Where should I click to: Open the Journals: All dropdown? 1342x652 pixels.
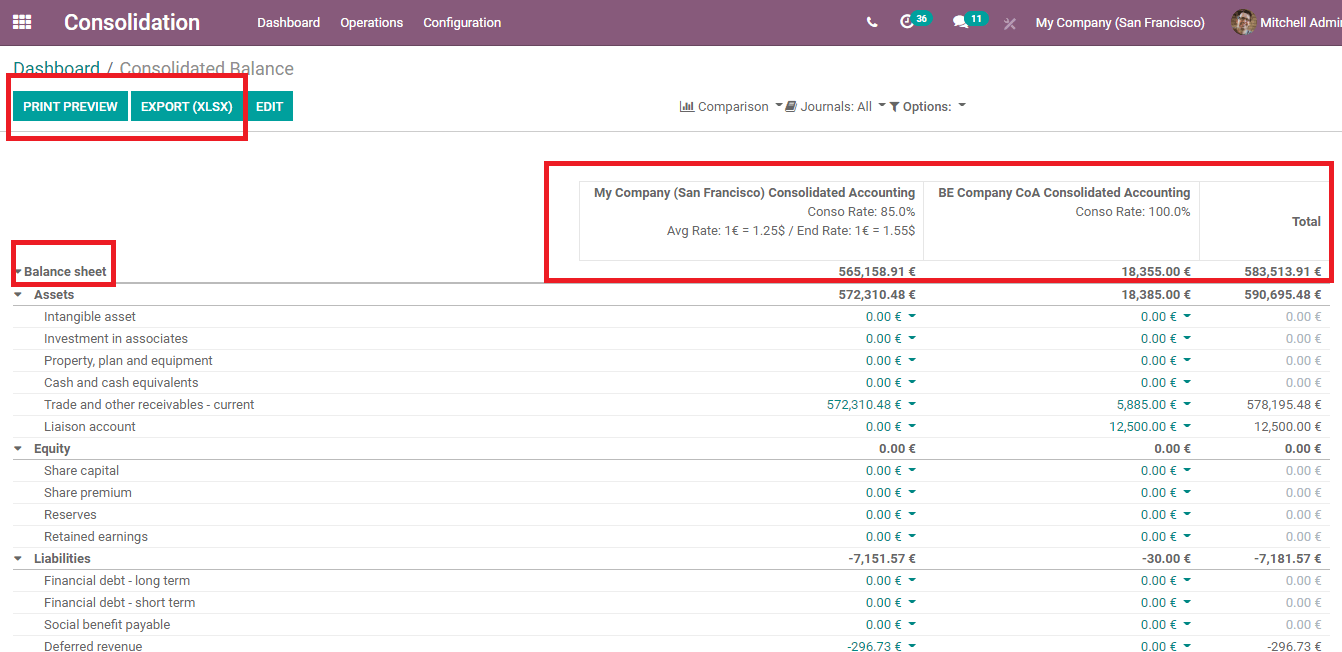(835, 106)
